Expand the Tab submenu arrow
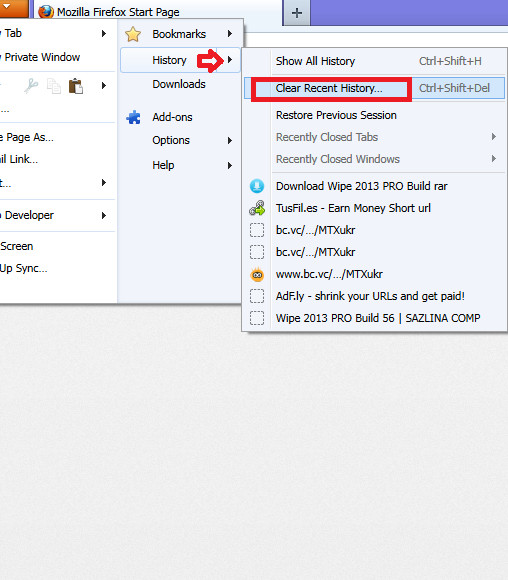Image resolution: width=508 pixels, height=580 pixels. [x=104, y=33]
